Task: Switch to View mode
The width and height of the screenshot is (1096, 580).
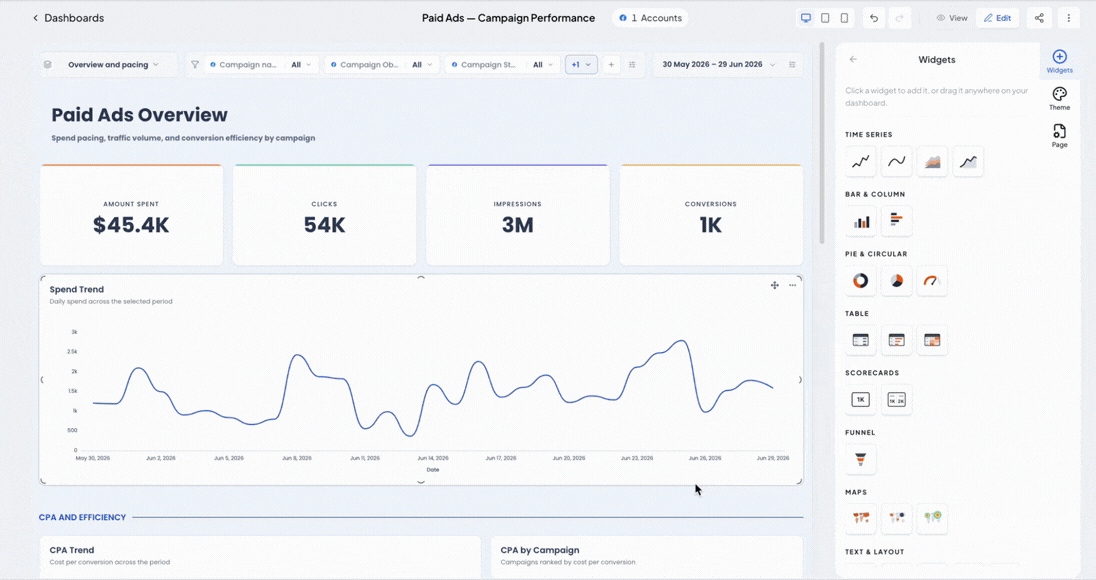Action: click(x=952, y=18)
